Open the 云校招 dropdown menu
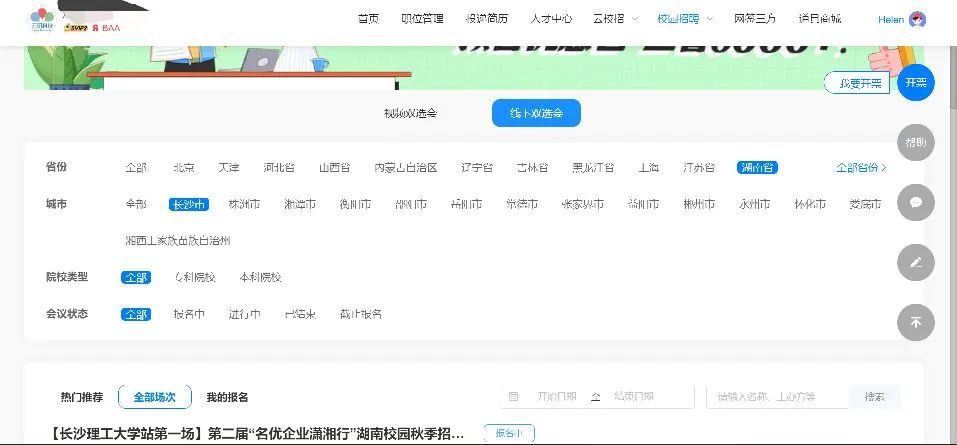 615,19
